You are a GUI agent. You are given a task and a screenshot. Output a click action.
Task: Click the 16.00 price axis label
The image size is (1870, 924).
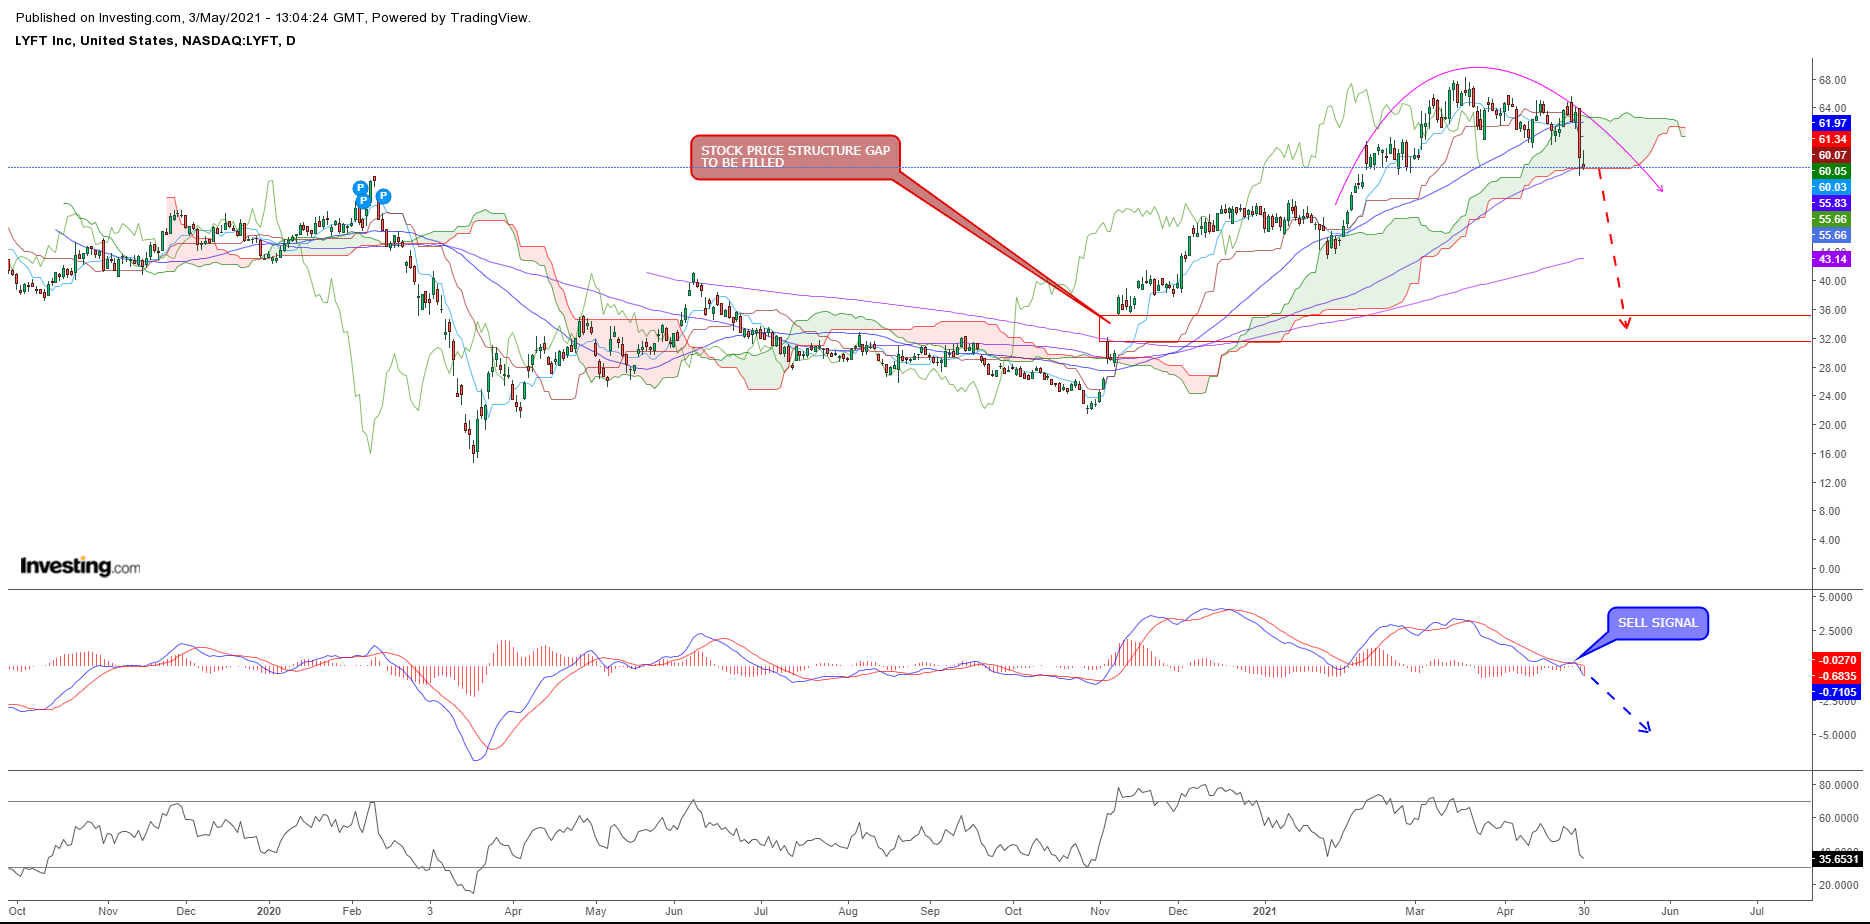tap(1832, 455)
